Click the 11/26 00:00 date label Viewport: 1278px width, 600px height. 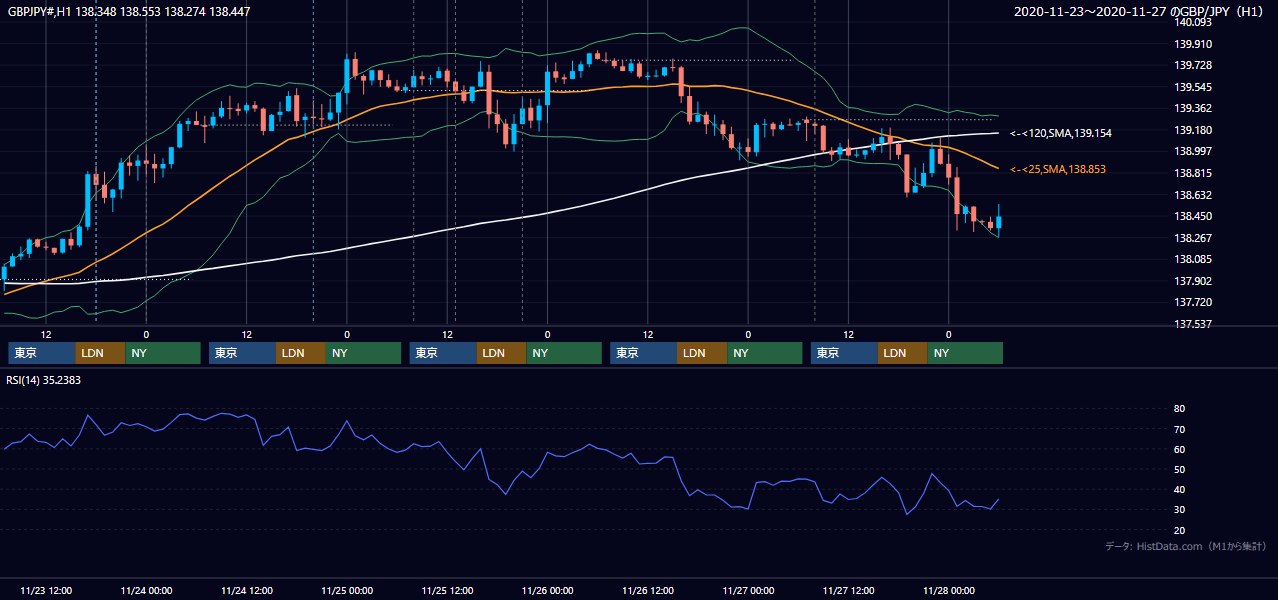[x=548, y=590]
